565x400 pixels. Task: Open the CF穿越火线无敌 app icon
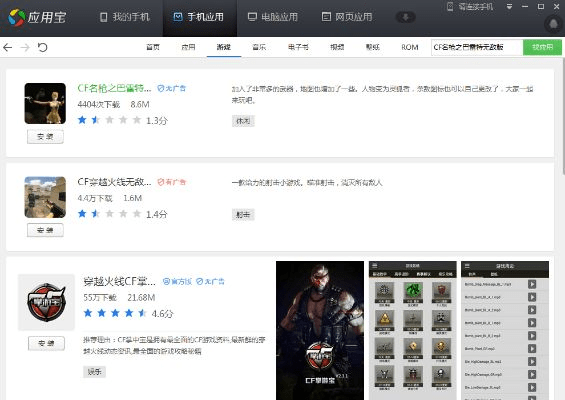coord(45,197)
